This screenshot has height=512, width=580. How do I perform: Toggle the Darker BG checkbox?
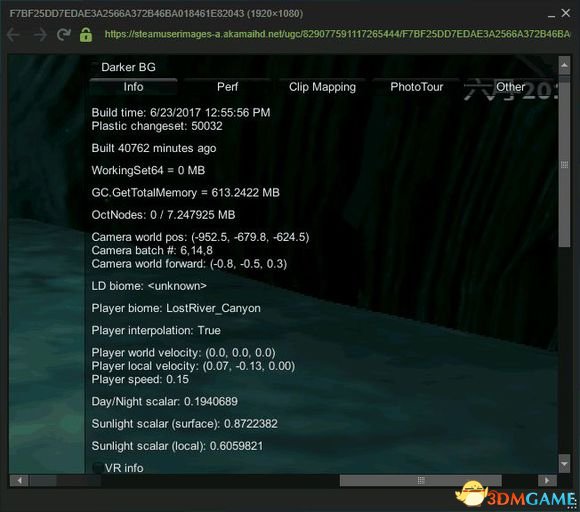[95, 67]
